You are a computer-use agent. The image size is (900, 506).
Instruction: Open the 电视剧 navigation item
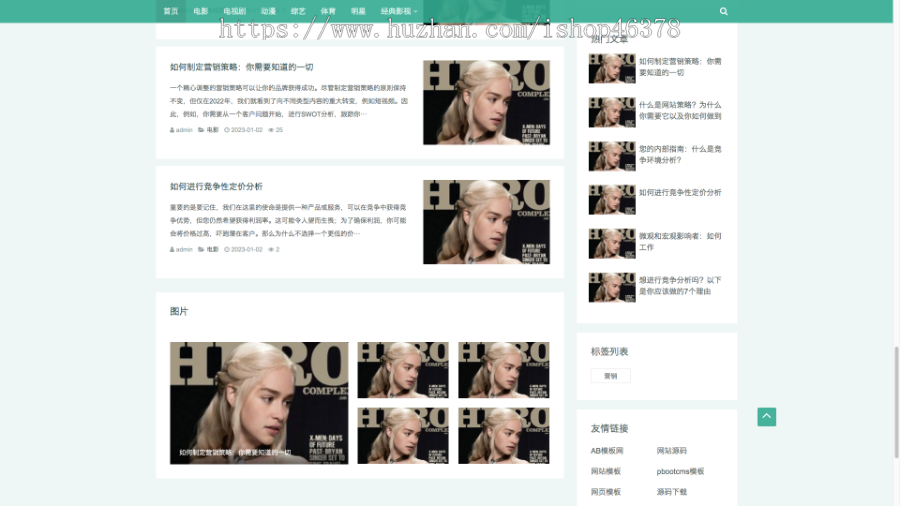[235, 11]
